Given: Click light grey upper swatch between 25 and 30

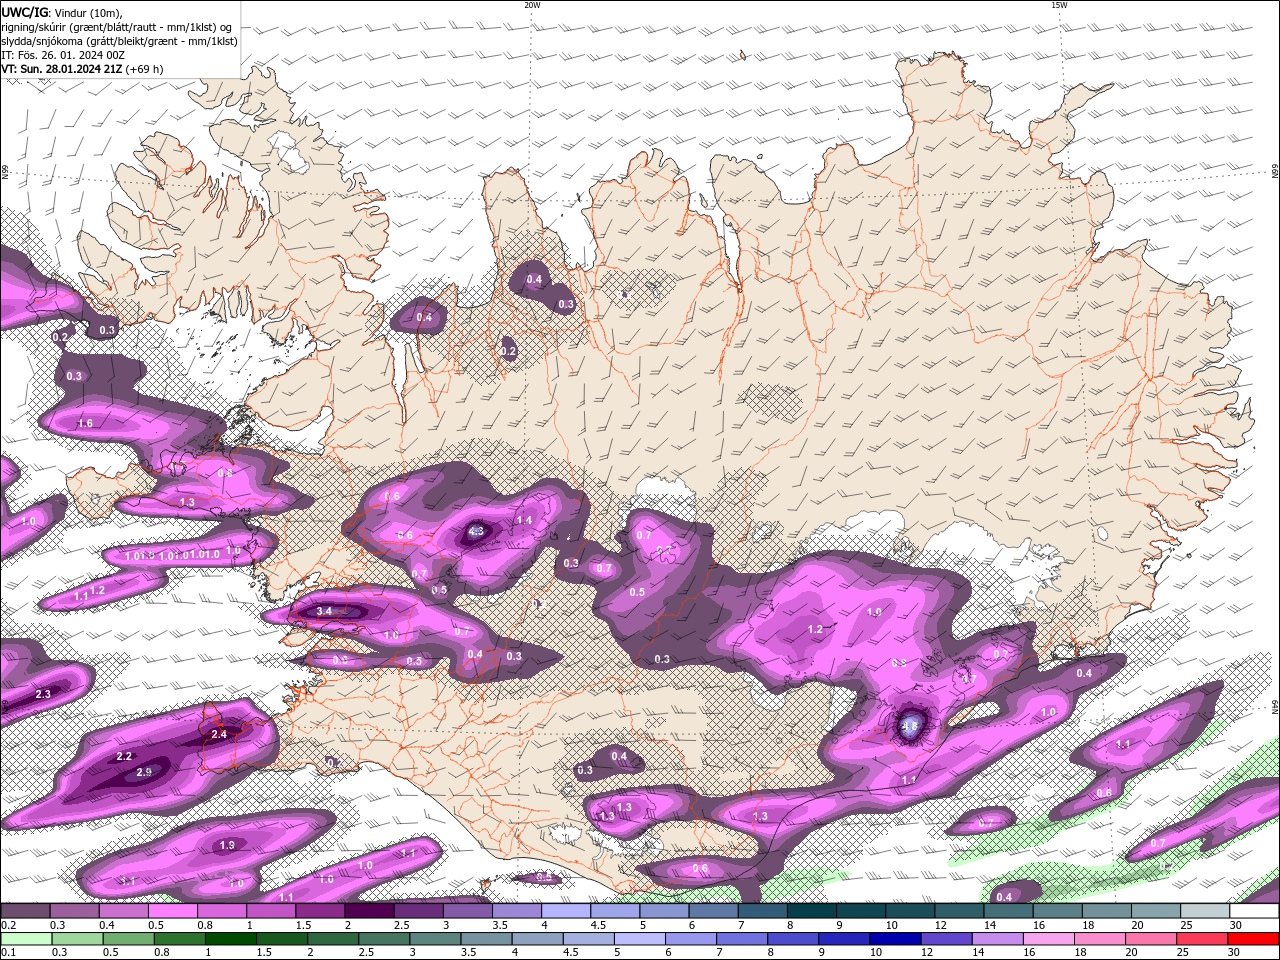Looking at the screenshot, I should point(1204,911).
